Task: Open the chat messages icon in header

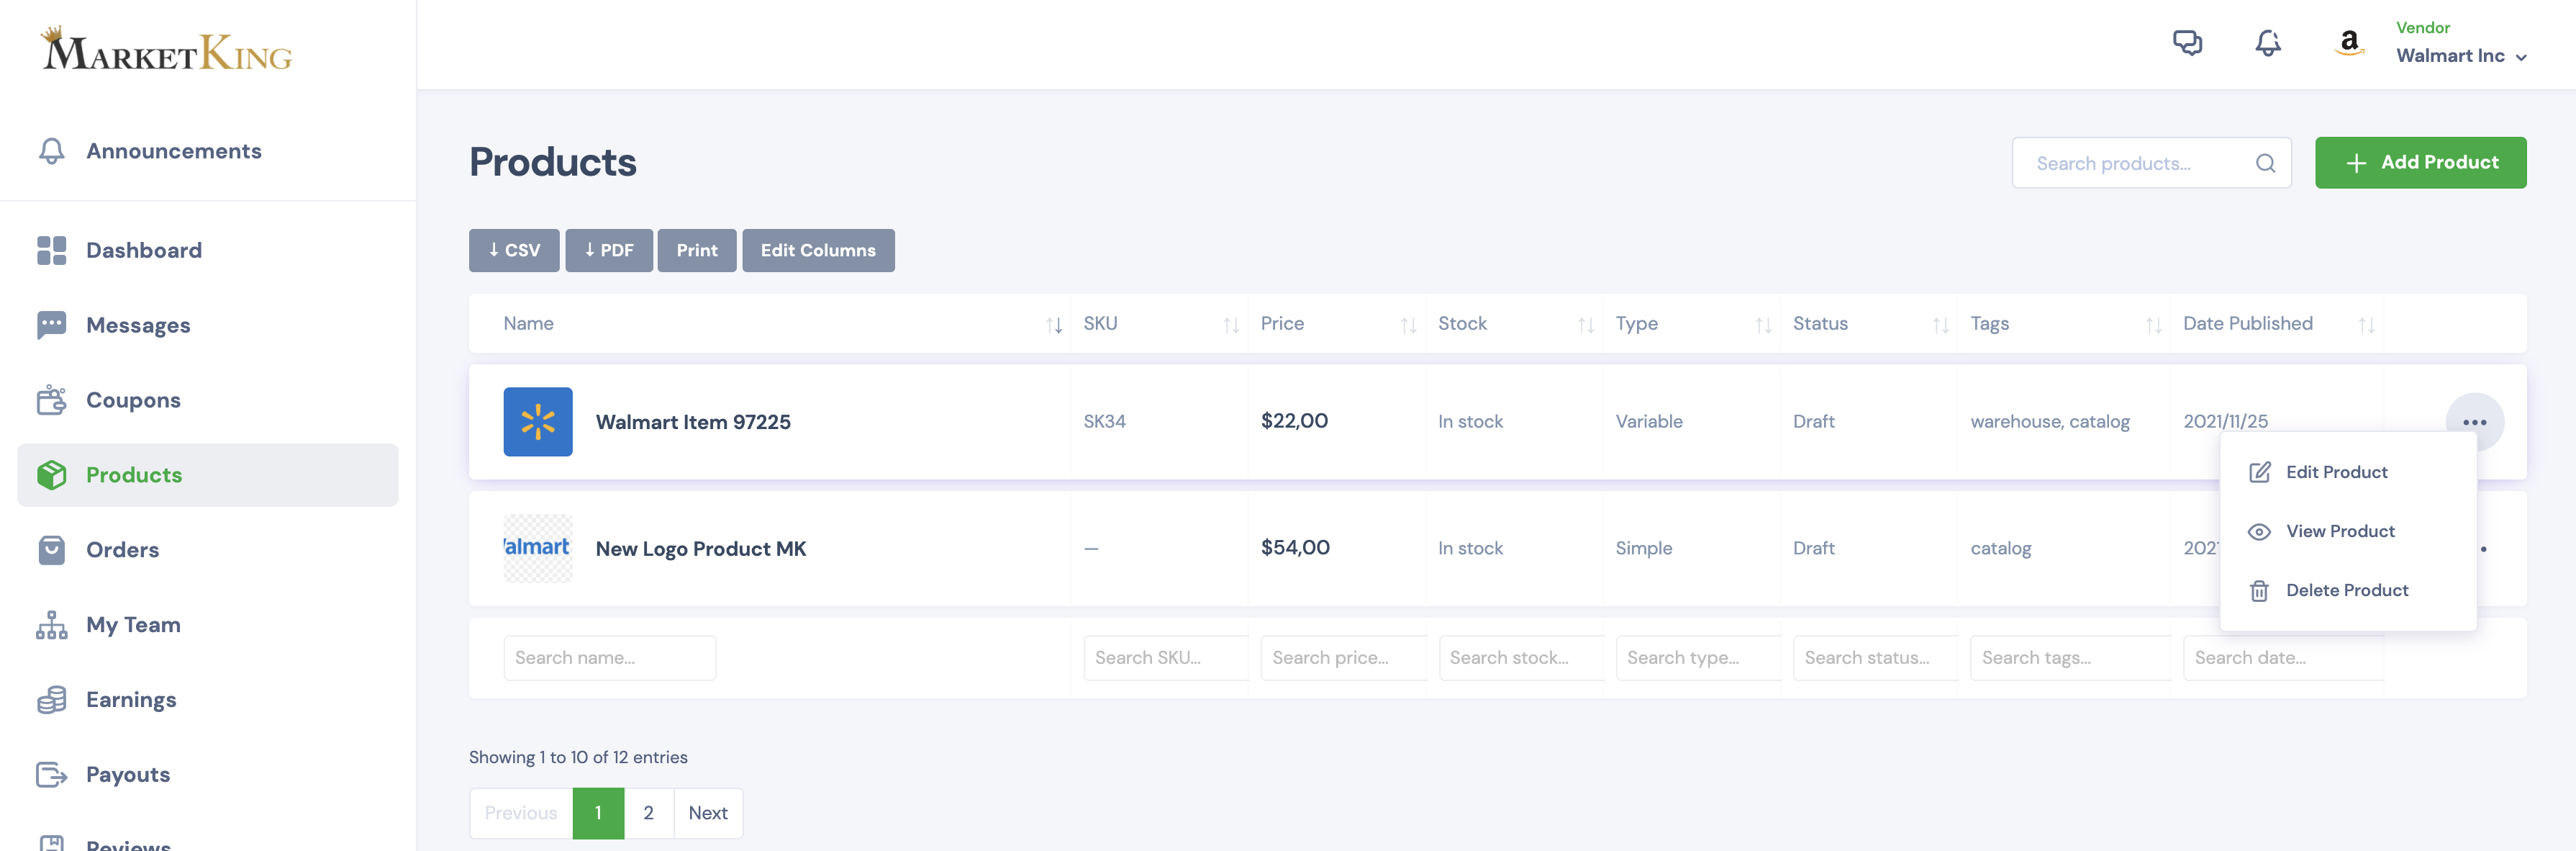Action: pos(2187,43)
